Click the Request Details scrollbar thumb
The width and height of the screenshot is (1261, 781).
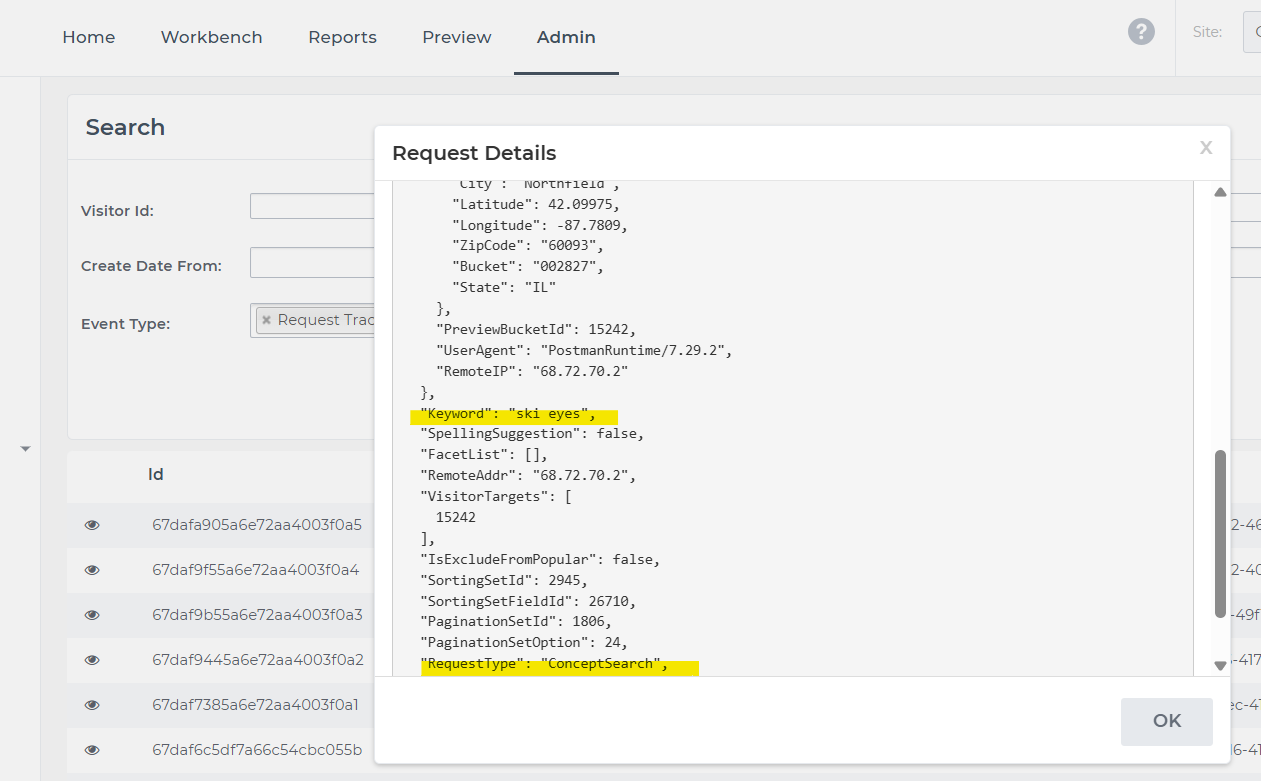coord(1220,534)
